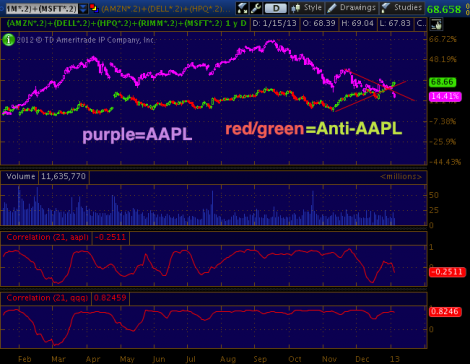Click the orange symbol description next to link icon
The height and width of the screenshot is (364, 470).
(166, 9)
